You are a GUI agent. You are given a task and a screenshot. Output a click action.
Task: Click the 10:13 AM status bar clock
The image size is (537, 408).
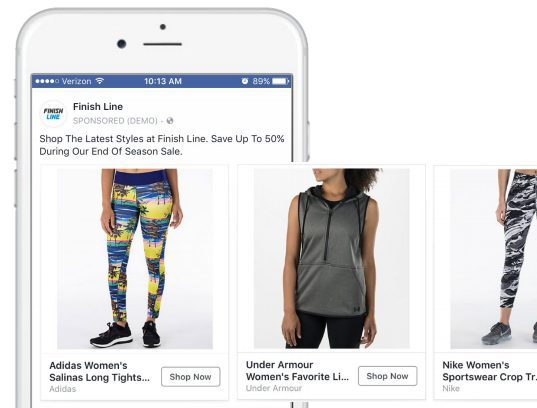(x=163, y=81)
